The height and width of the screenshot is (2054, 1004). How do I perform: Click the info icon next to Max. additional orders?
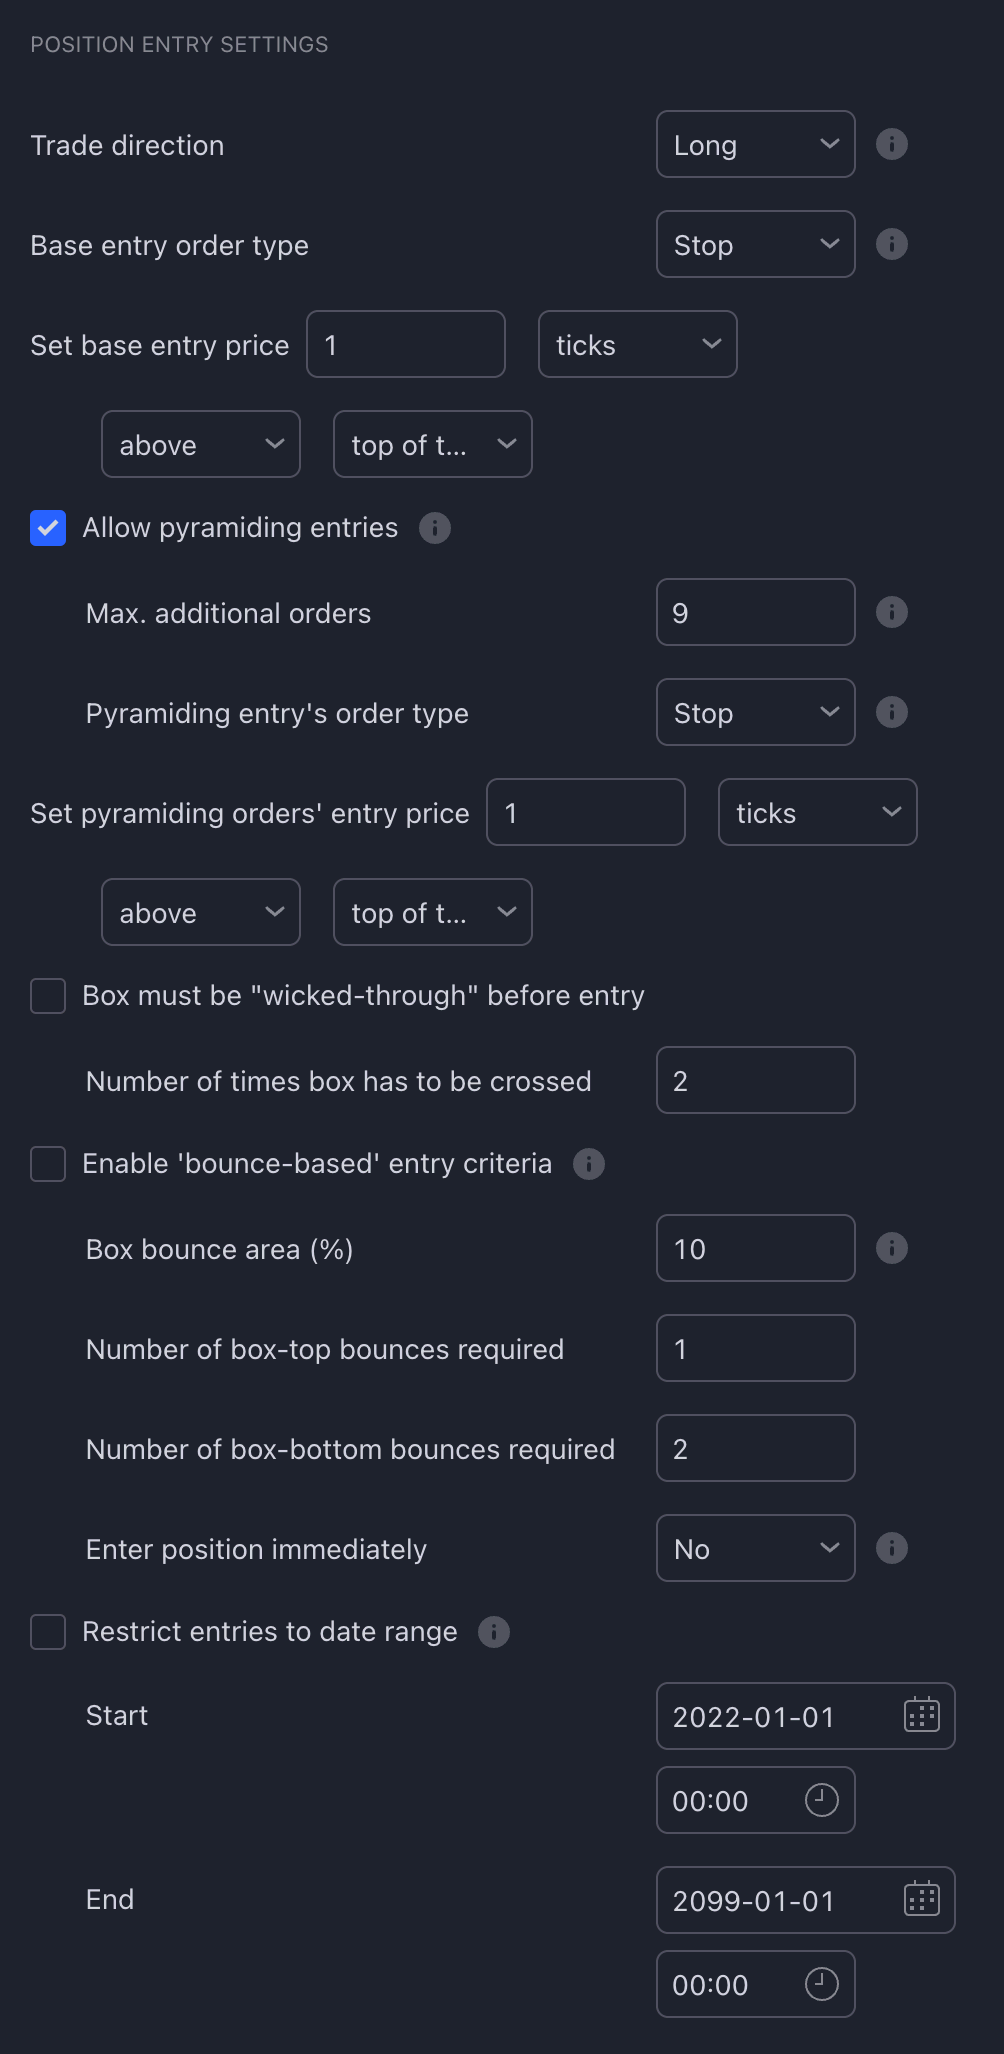[890, 612]
